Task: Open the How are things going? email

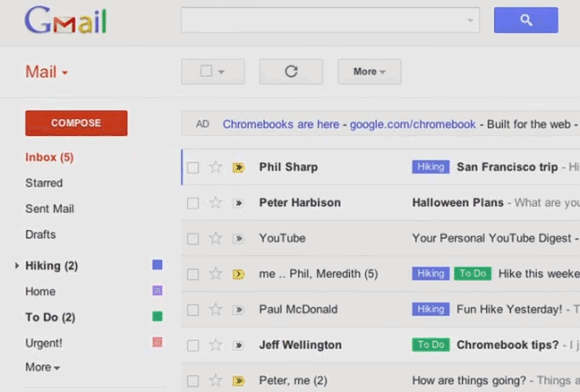Action: pos(469,381)
